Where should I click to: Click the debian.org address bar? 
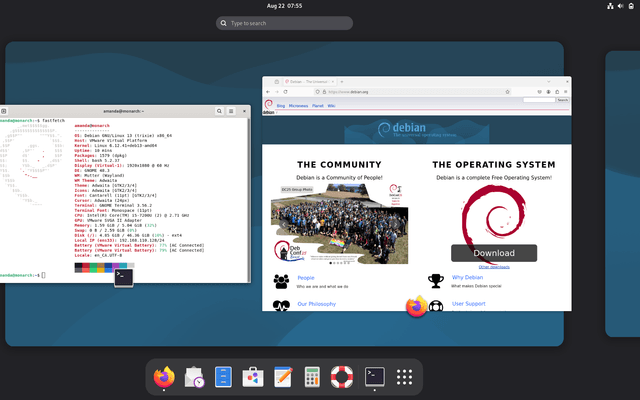(412, 92)
